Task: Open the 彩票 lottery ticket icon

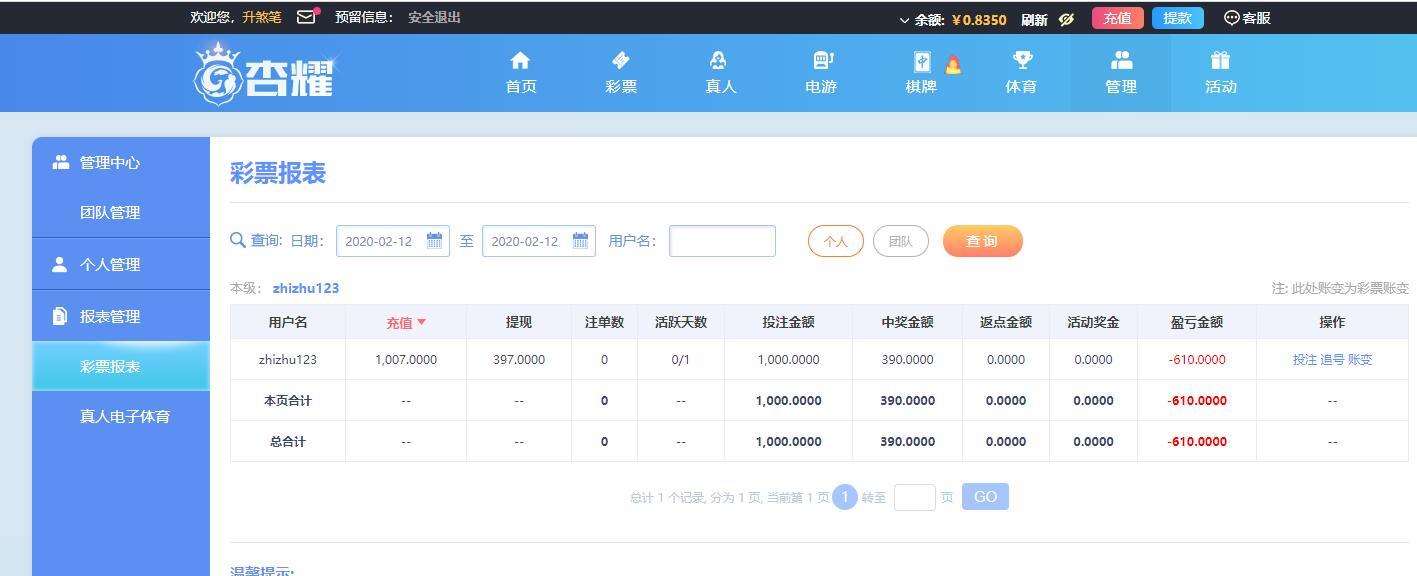Action: (620, 61)
